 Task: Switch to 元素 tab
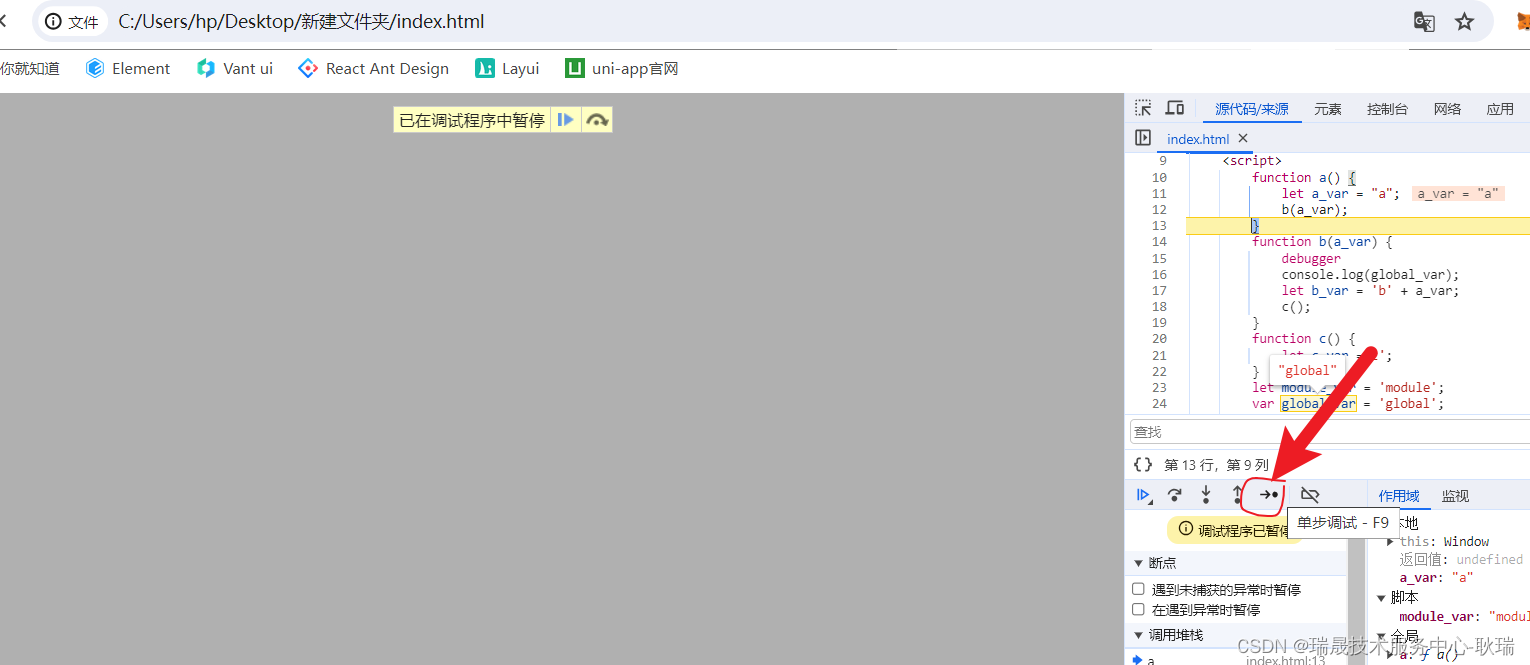tap(1328, 109)
